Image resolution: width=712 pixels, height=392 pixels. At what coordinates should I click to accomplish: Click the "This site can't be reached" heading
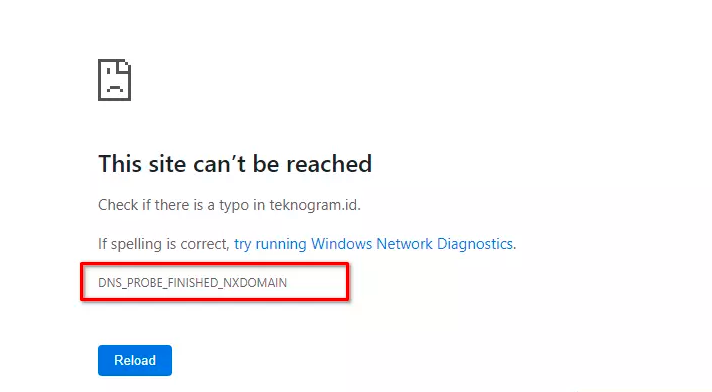(235, 164)
